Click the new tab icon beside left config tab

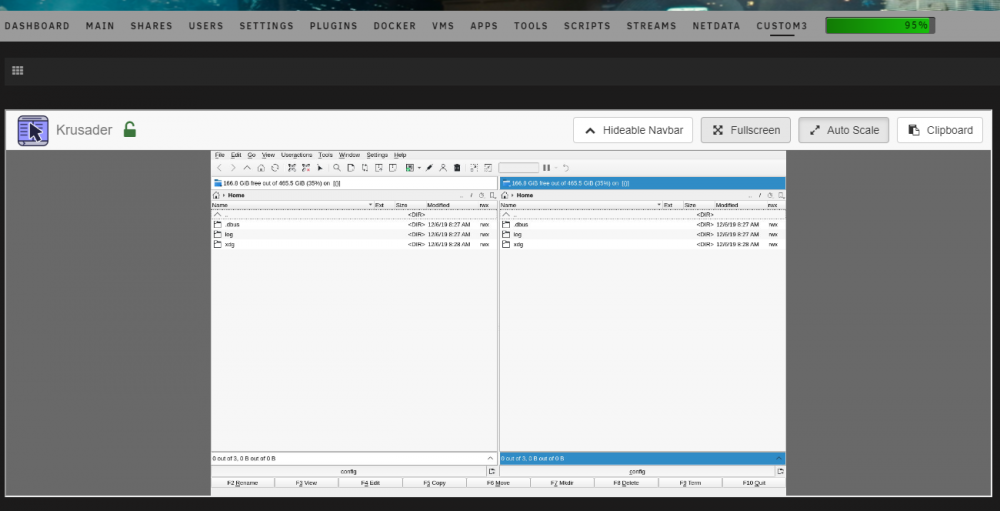pyautogui.click(x=492, y=471)
